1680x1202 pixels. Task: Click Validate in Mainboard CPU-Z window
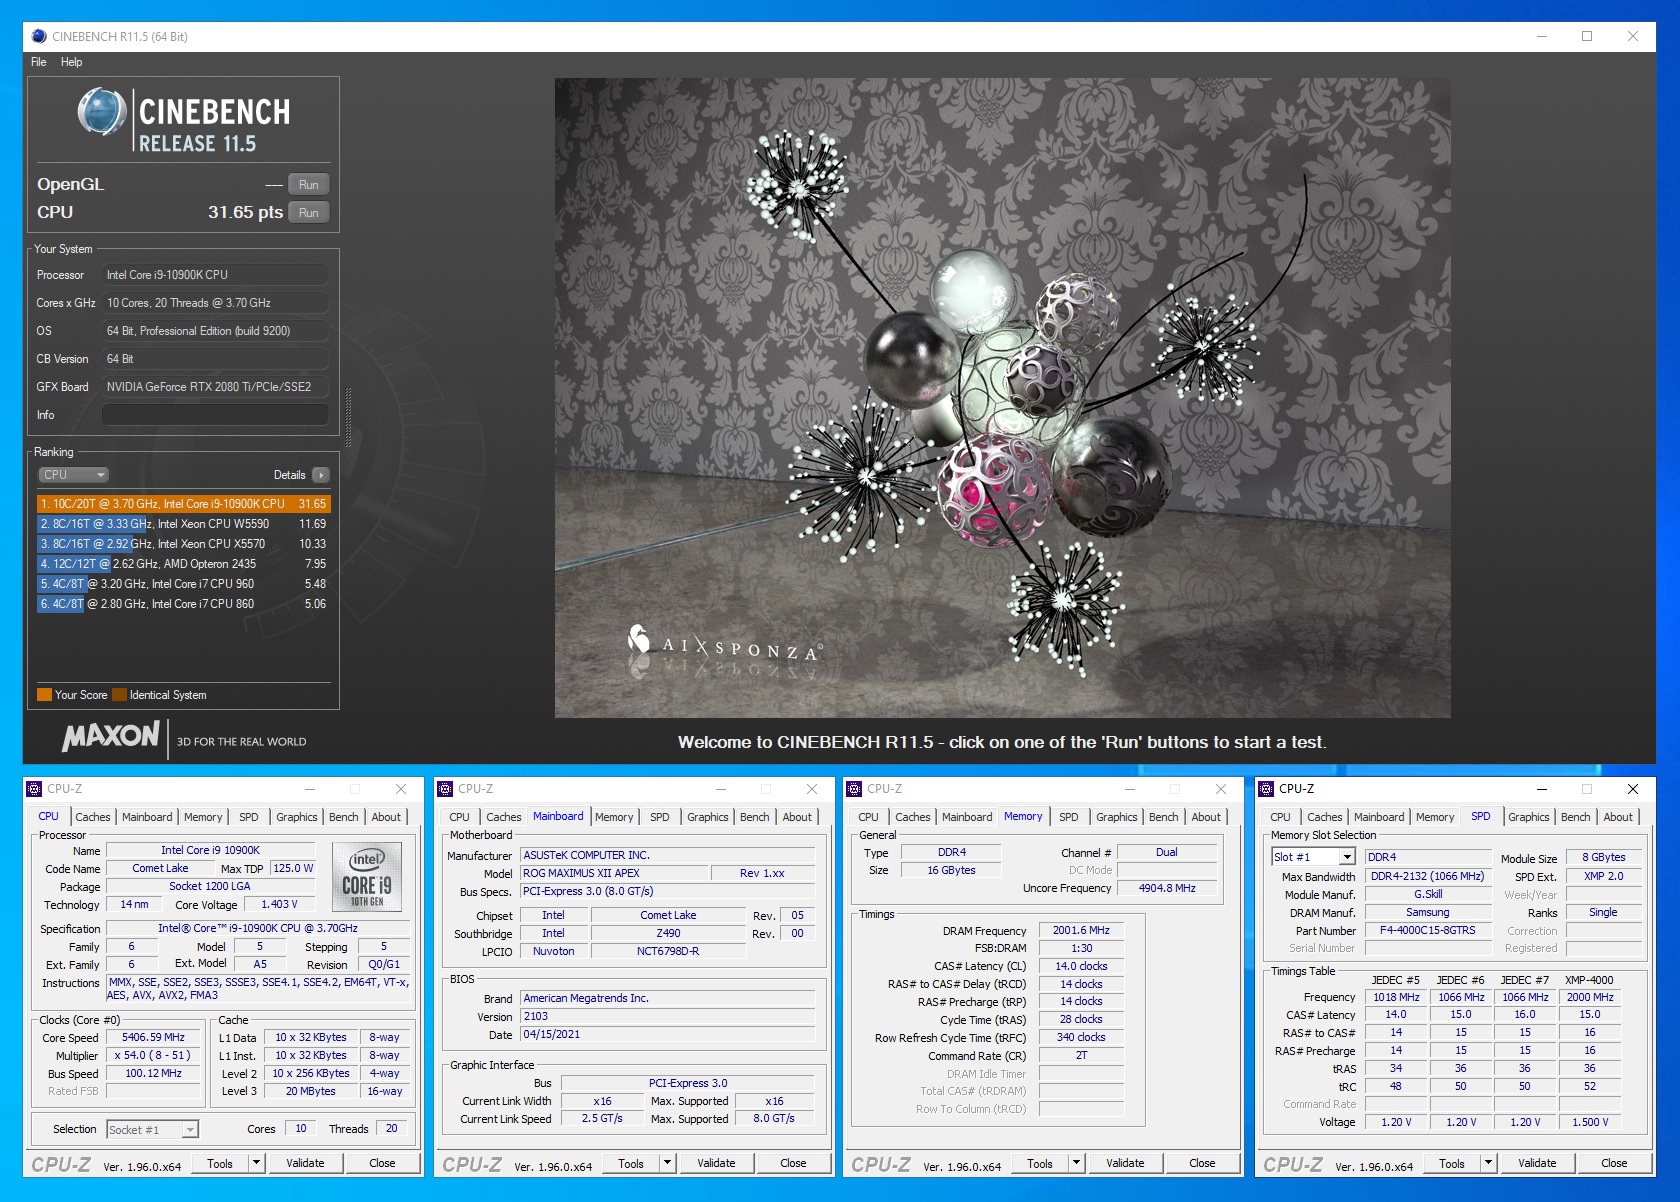click(716, 1163)
